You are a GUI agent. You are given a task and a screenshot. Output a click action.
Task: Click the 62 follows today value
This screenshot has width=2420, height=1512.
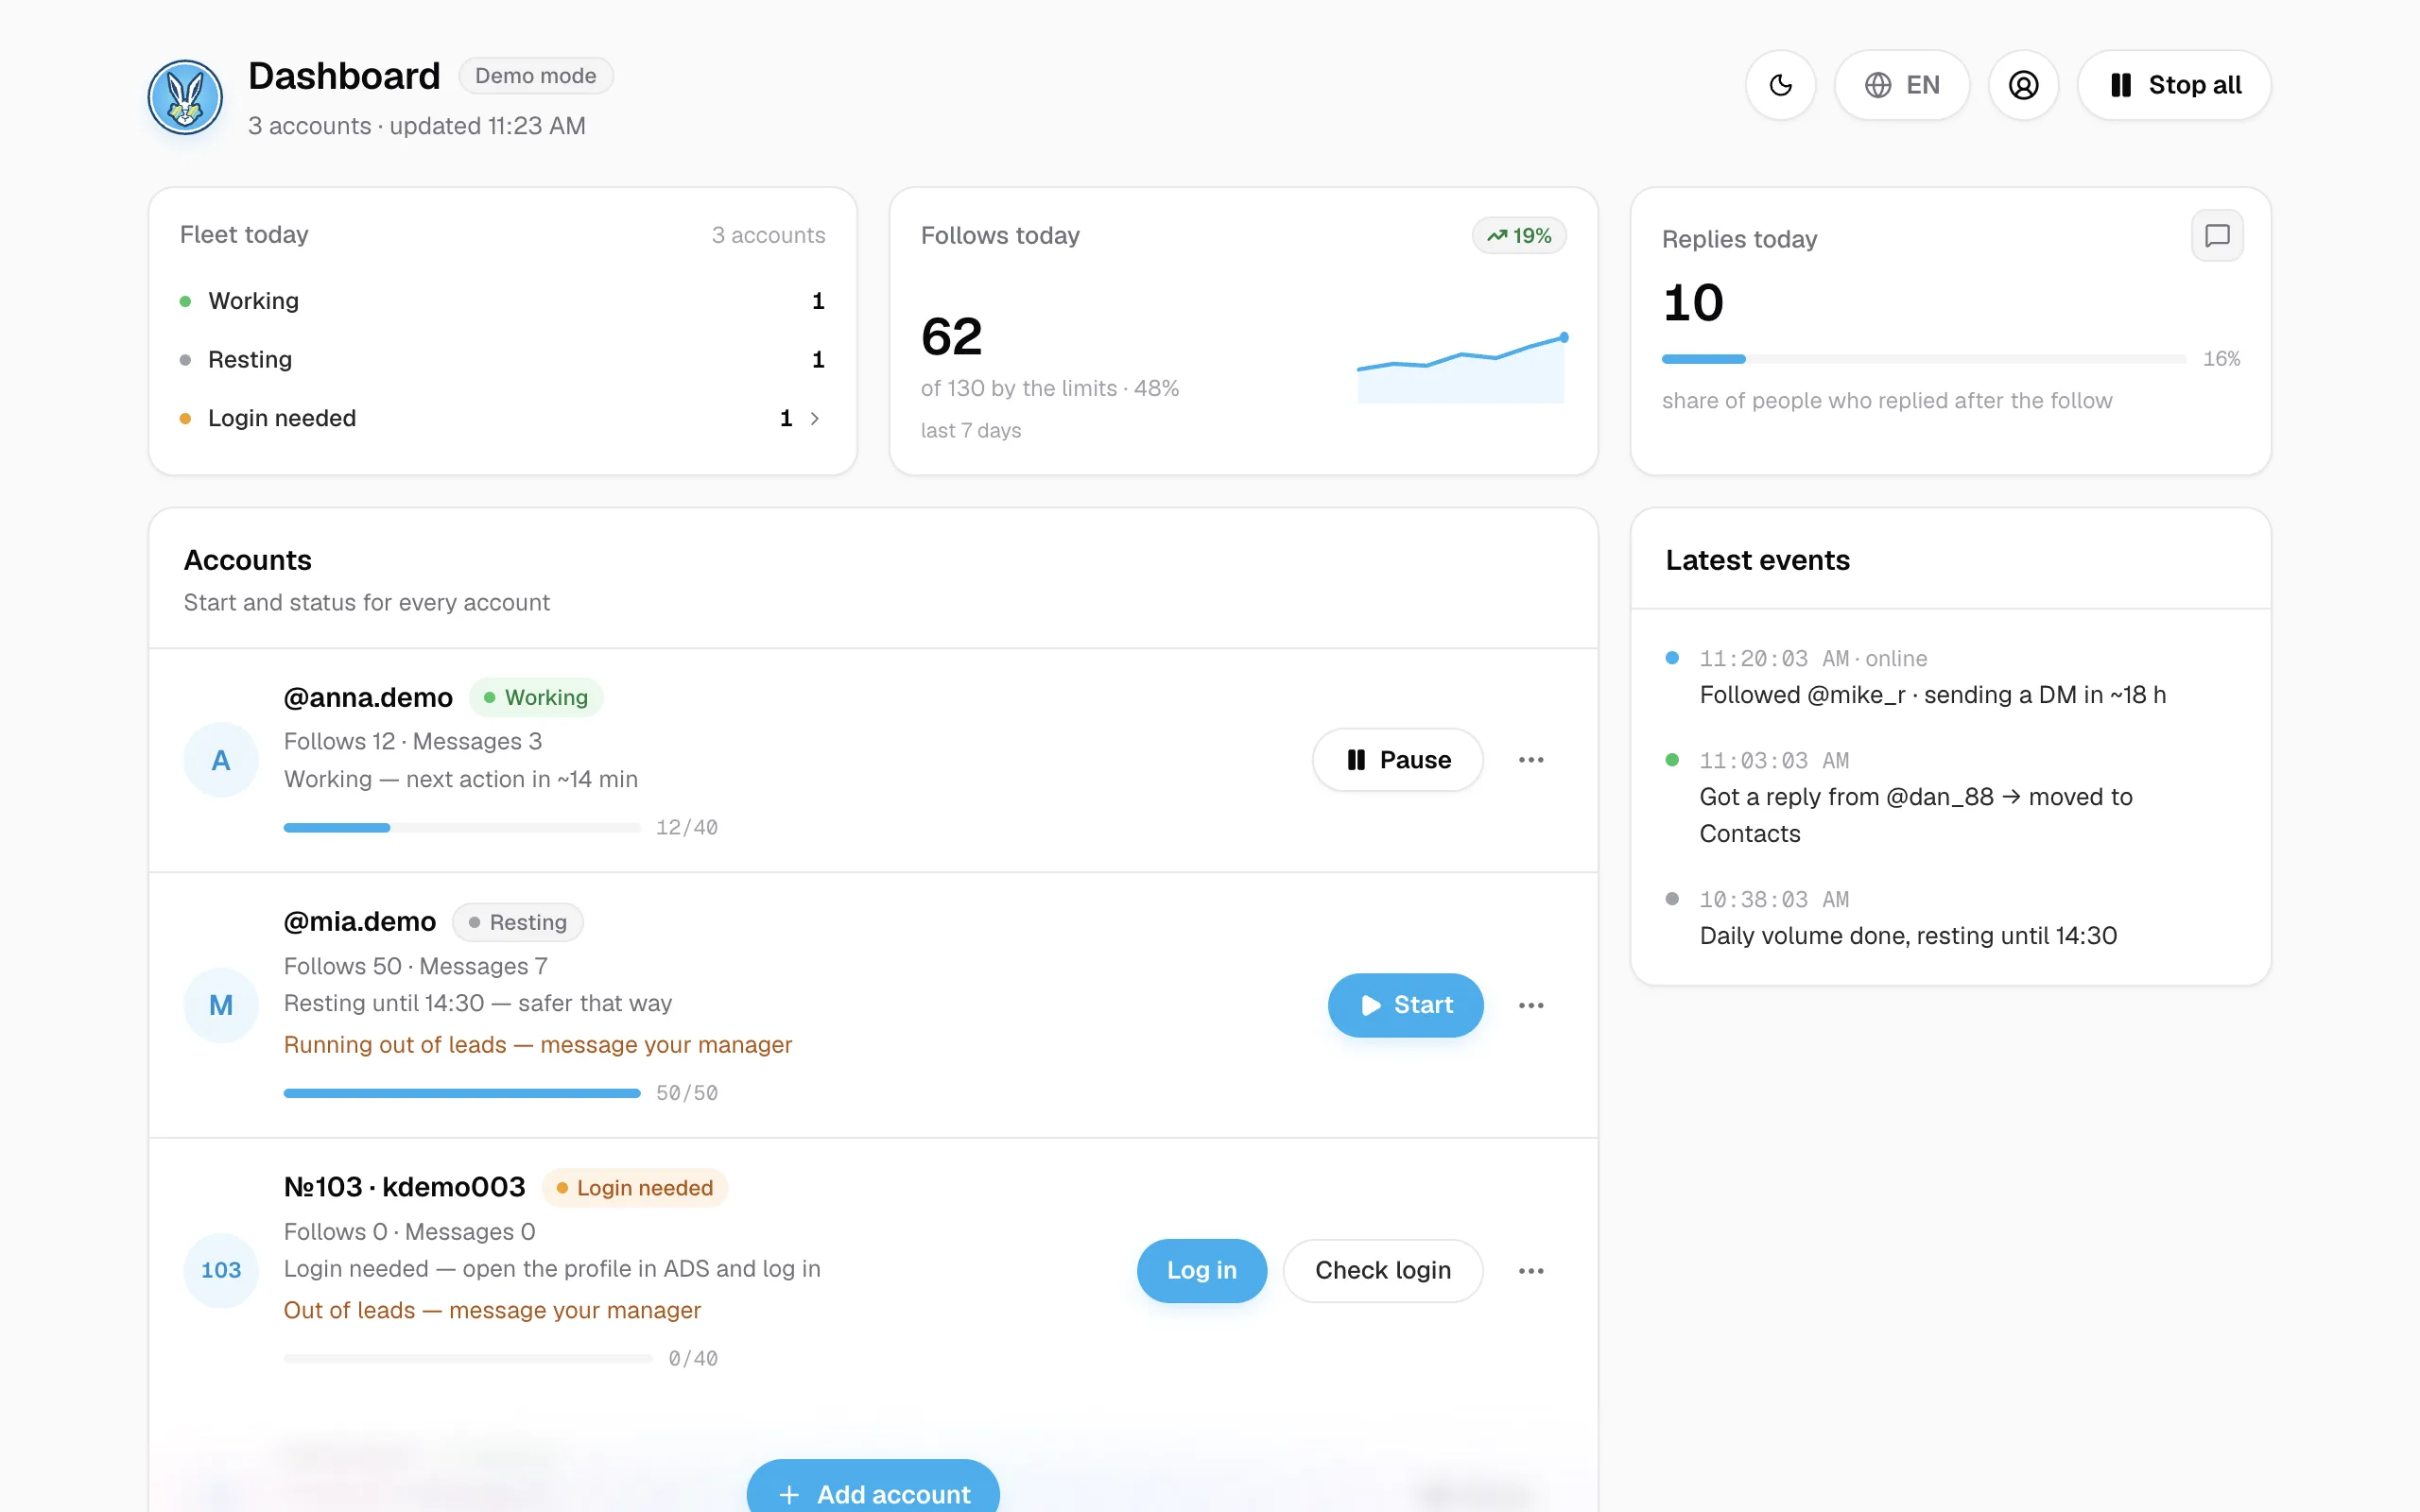[952, 336]
